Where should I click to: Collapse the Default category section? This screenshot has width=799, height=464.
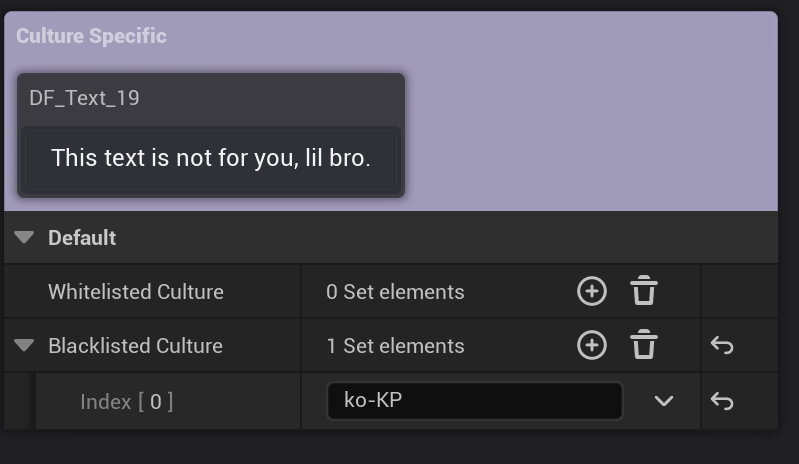26,238
